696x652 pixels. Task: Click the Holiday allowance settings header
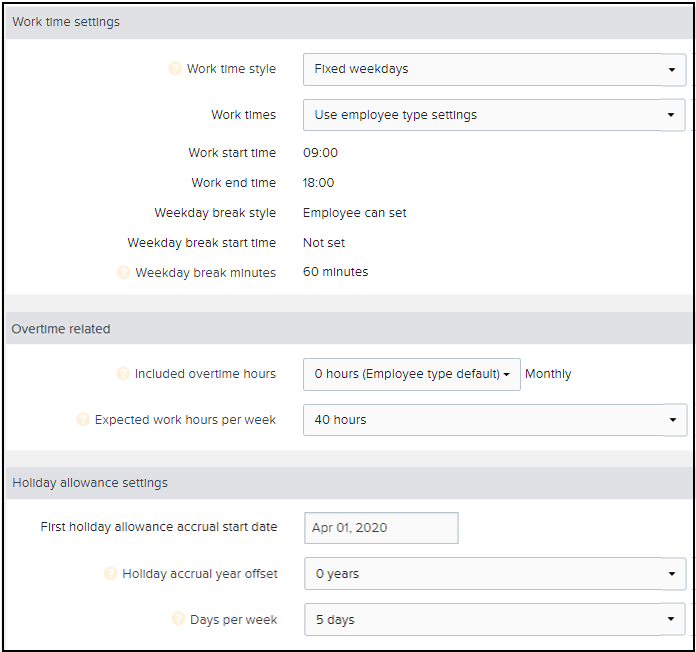click(349, 482)
